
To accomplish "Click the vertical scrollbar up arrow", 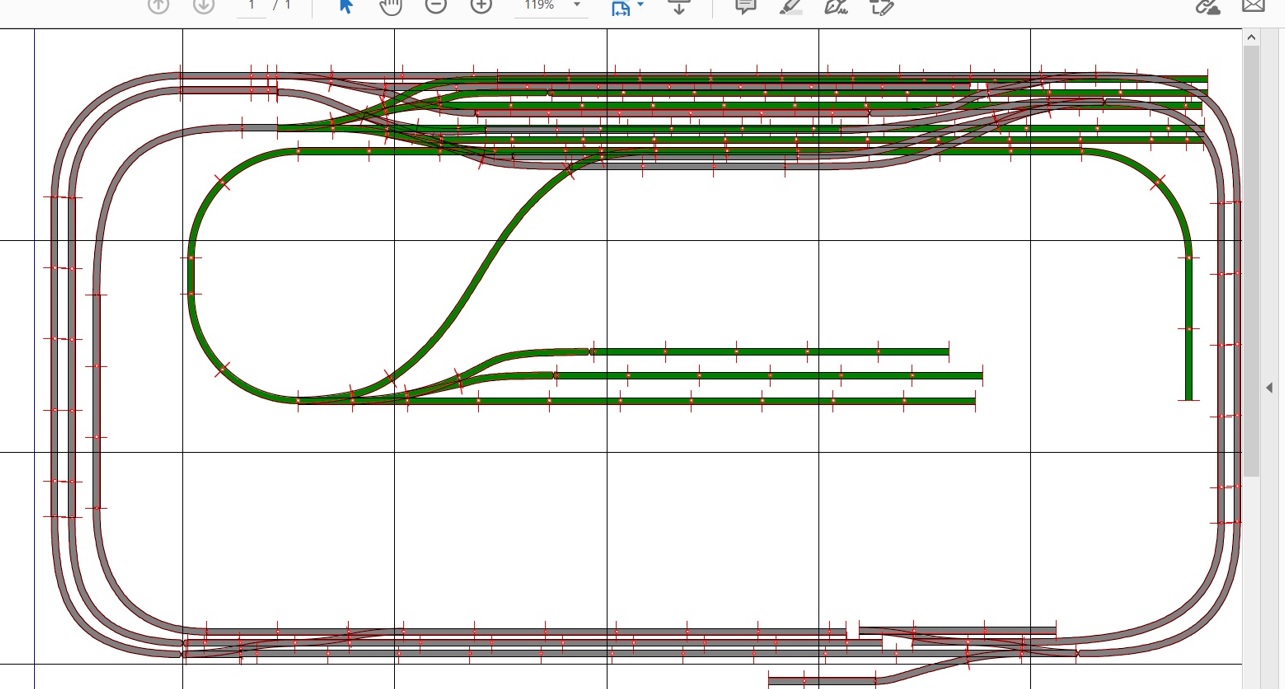I will click(x=1250, y=37).
